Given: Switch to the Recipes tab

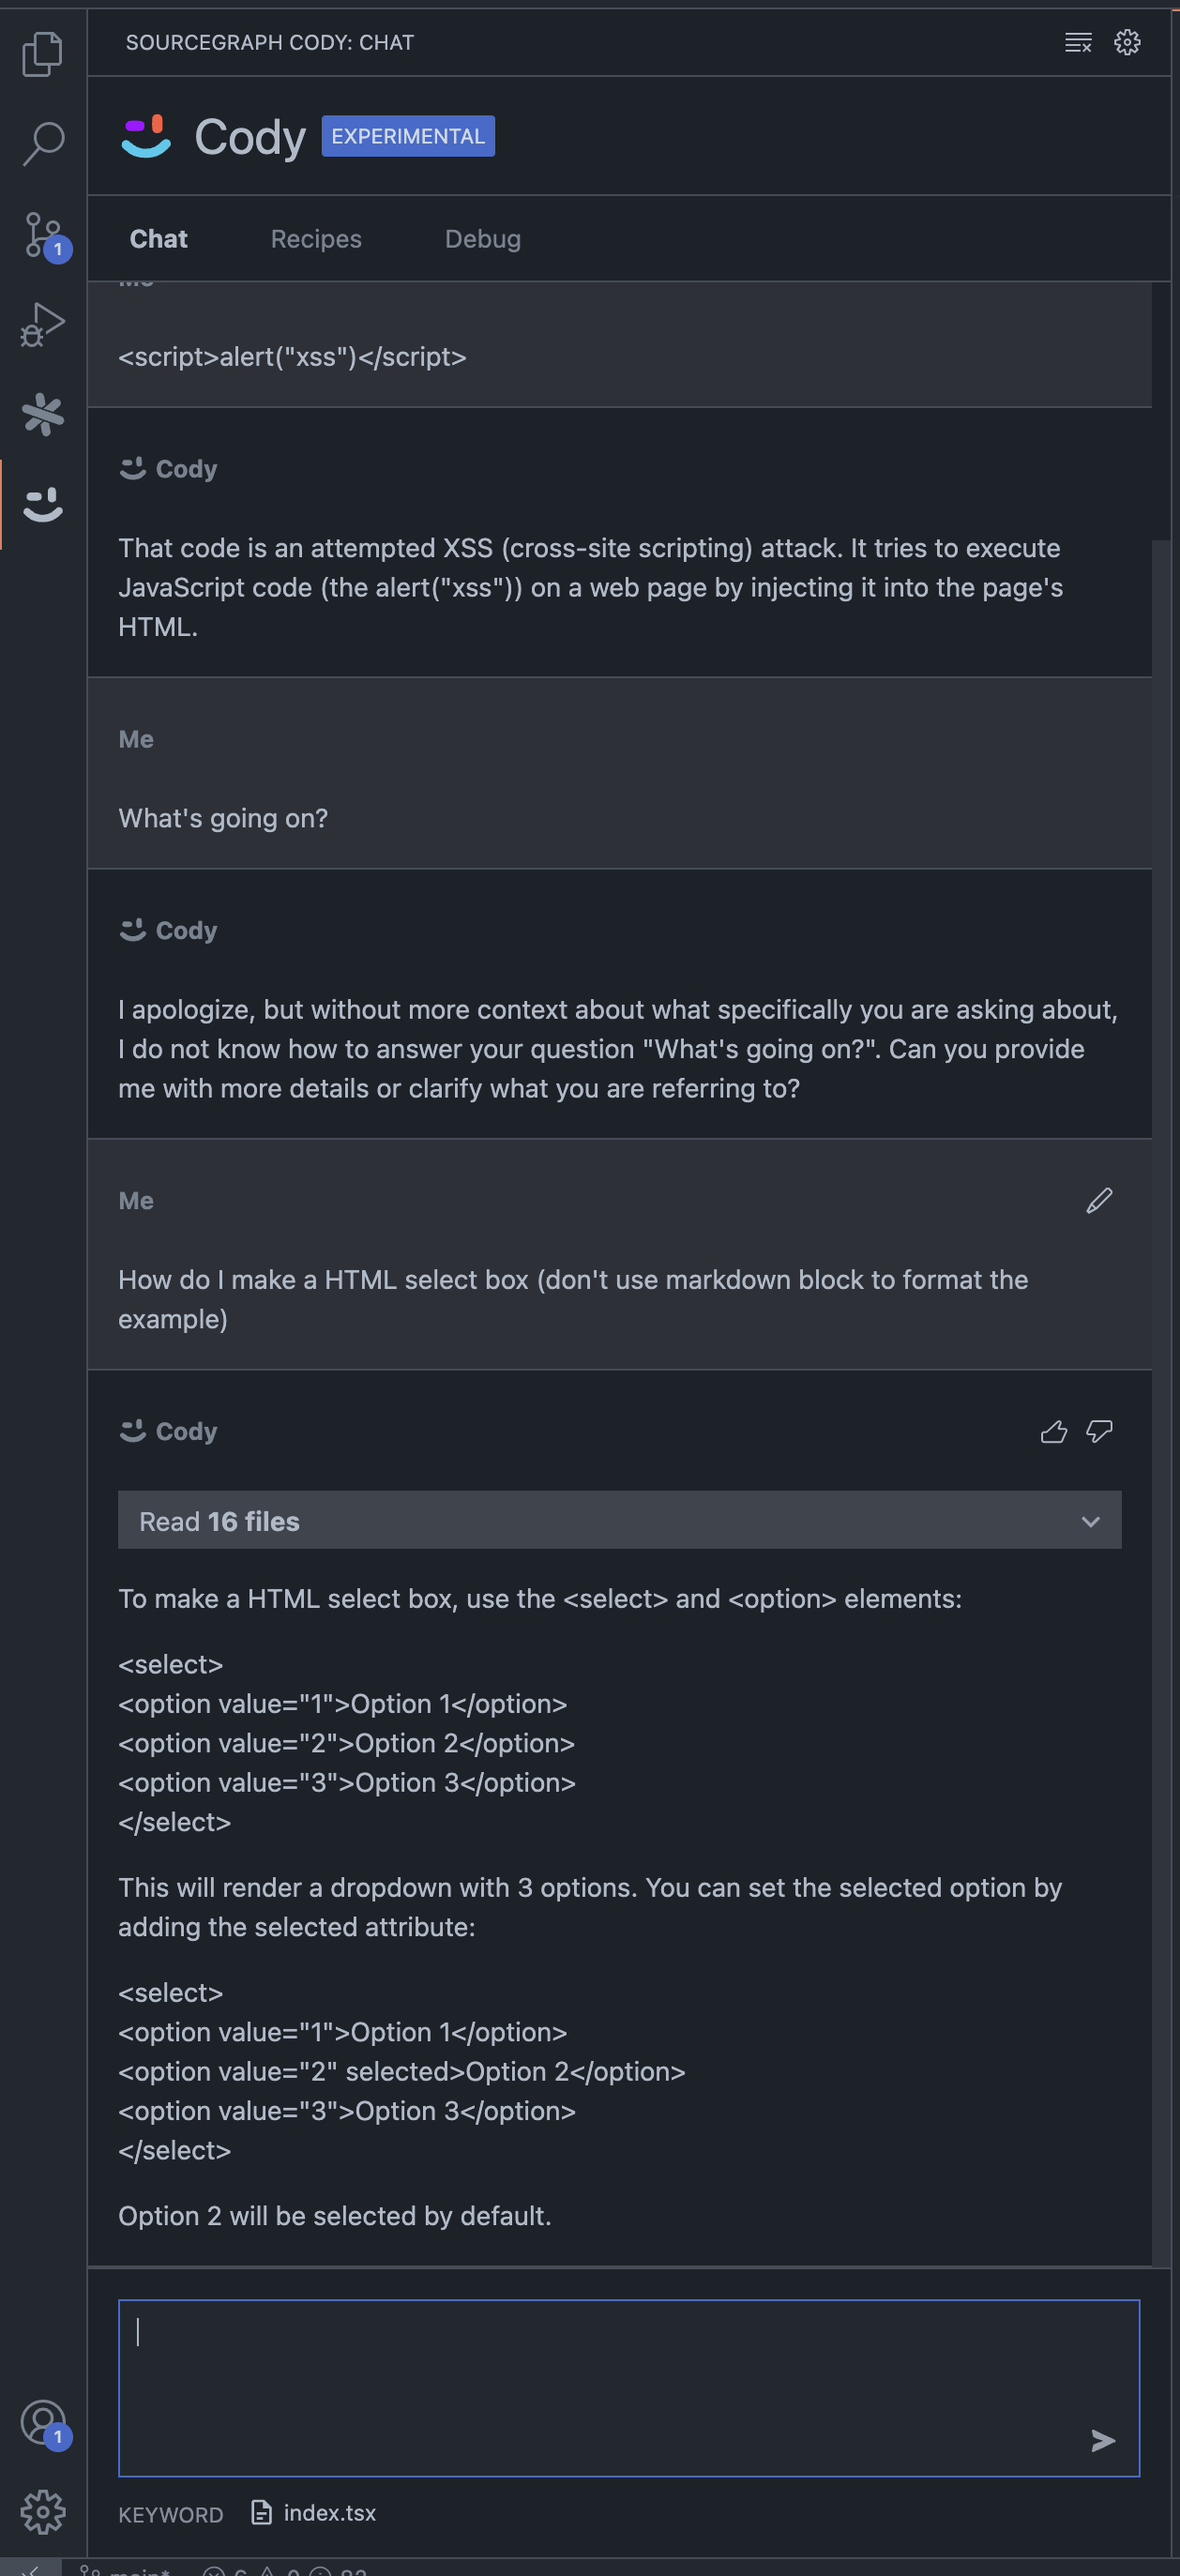Looking at the screenshot, I should coord(316,239).
